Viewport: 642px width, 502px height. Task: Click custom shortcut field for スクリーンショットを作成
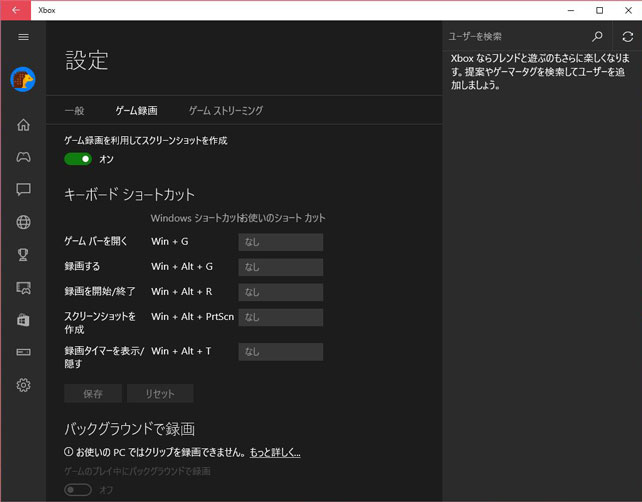coord(281,317)
